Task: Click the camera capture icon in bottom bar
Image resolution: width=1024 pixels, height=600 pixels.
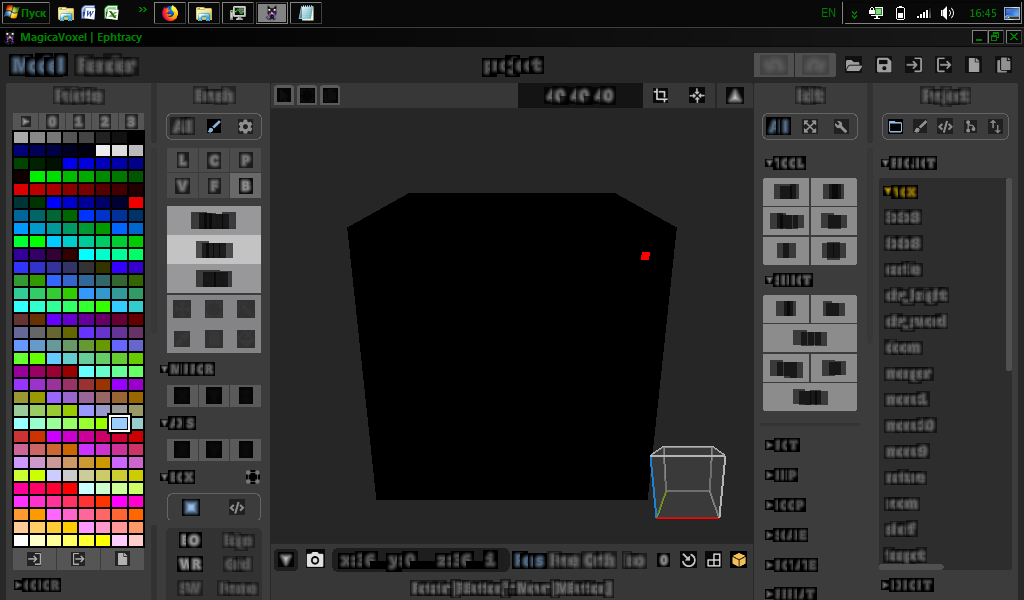Action: coord(315,560)
